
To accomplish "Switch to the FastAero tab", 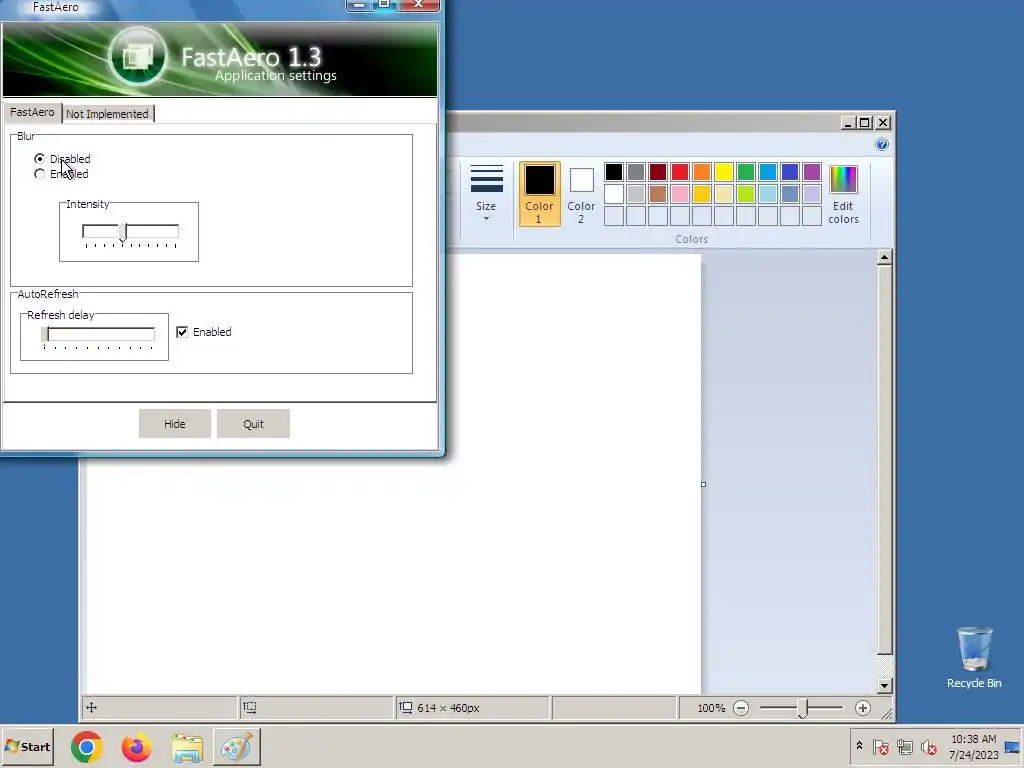I will (32, 112).
